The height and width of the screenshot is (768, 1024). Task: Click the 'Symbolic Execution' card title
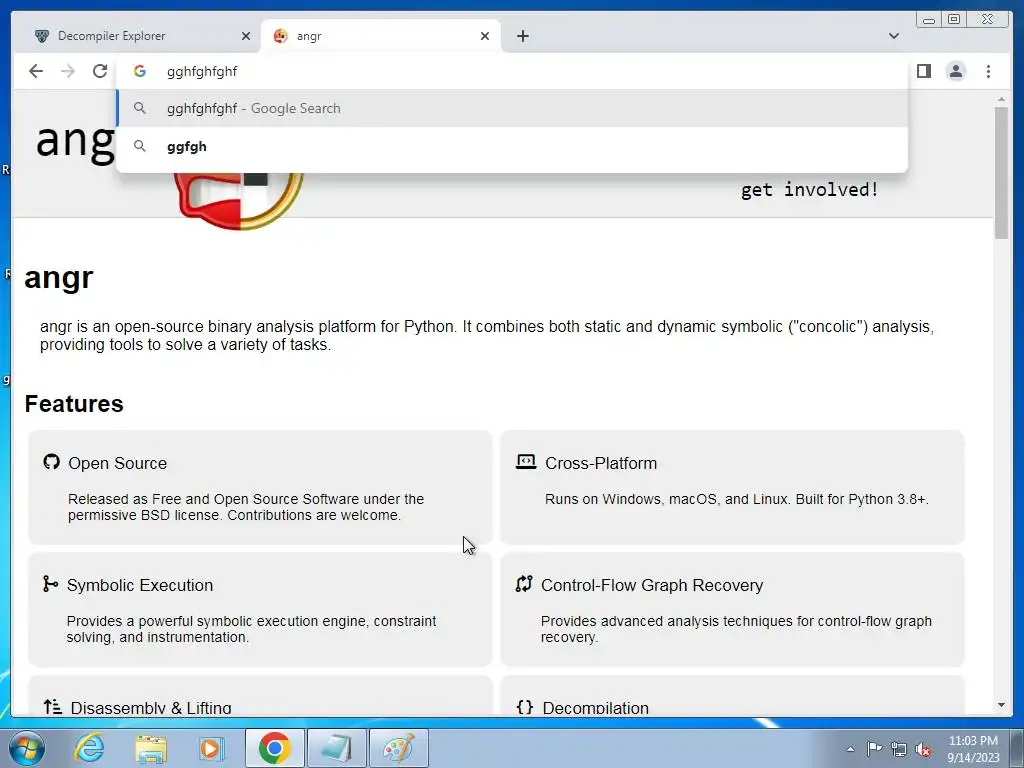tap(140, 585)
